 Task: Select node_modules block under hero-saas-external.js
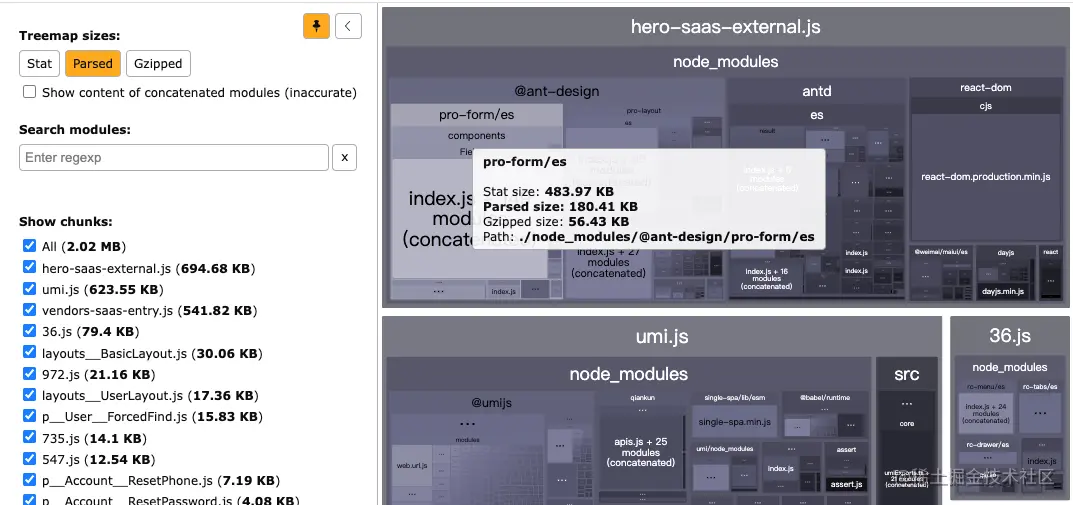(x=725, y=62)
